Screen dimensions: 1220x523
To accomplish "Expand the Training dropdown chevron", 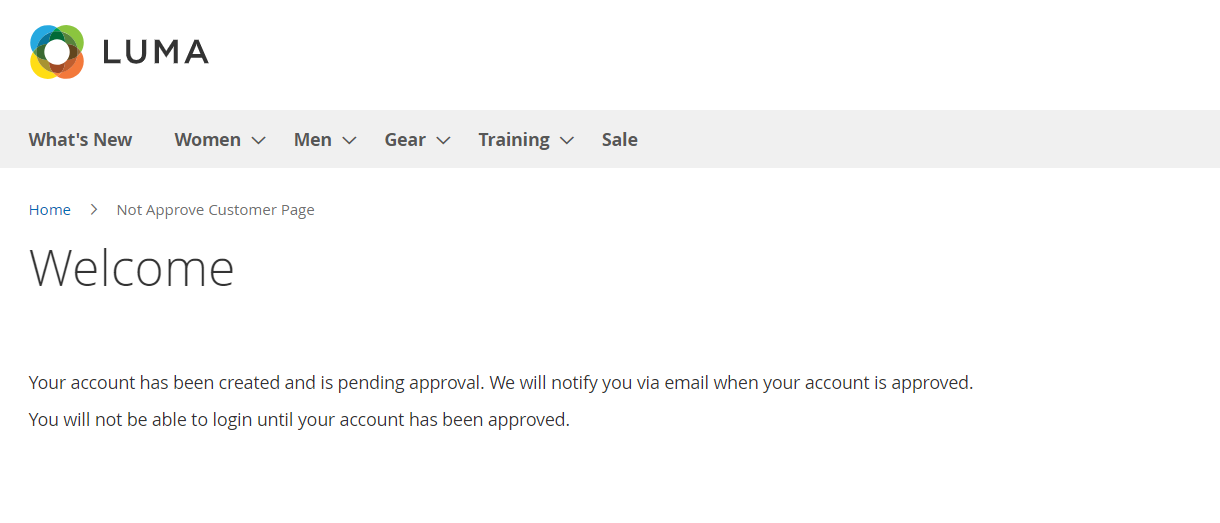I will [x=567, y=141].
